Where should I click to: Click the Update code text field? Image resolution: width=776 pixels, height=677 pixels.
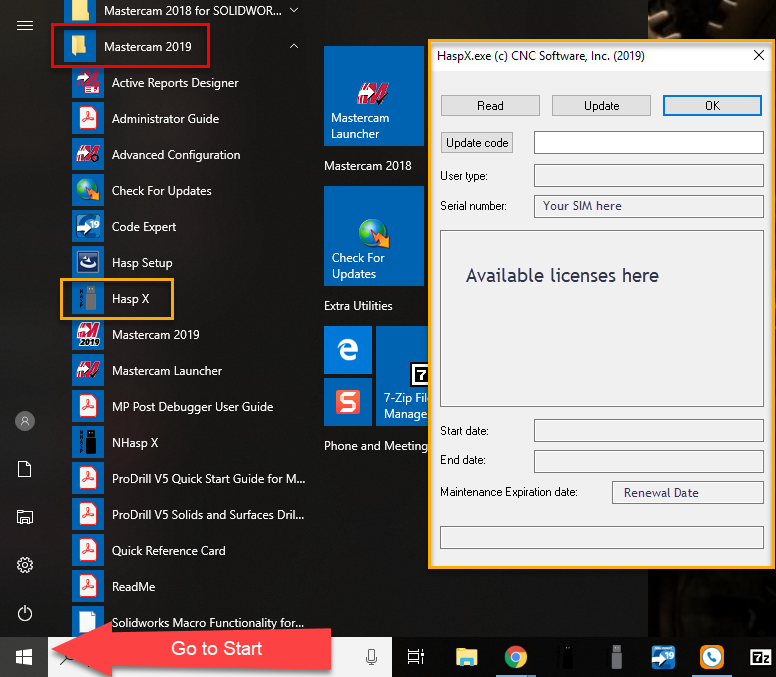pyautogui.click(x=648, y=143)
